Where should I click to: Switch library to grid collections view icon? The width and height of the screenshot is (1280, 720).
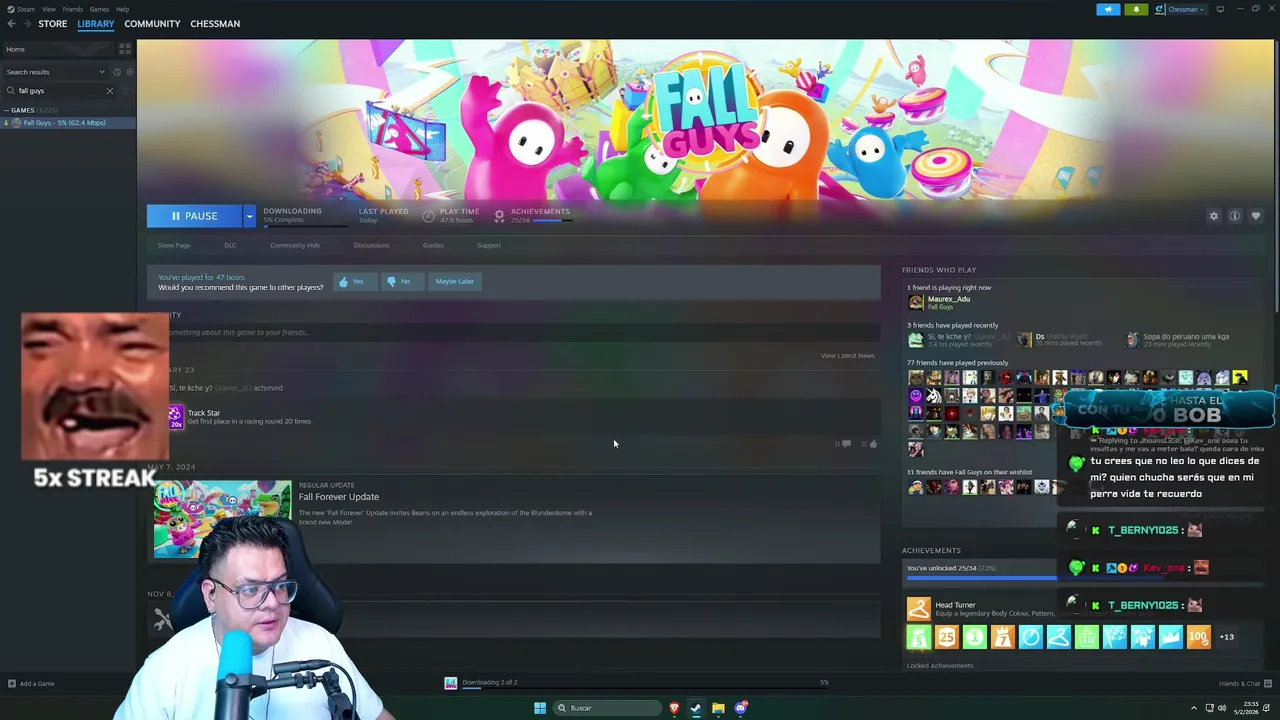pos(125,48)
